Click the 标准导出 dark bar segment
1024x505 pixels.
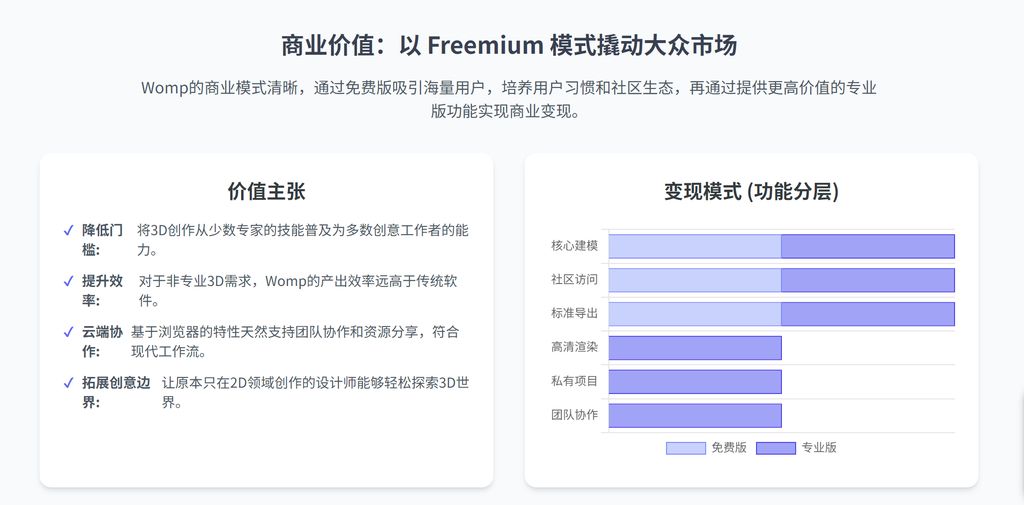(x=867, y=314)
